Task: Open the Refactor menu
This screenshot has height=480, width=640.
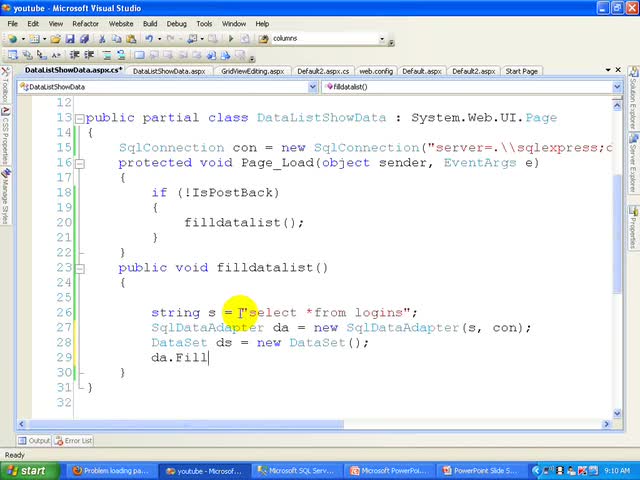Action: 85,24
